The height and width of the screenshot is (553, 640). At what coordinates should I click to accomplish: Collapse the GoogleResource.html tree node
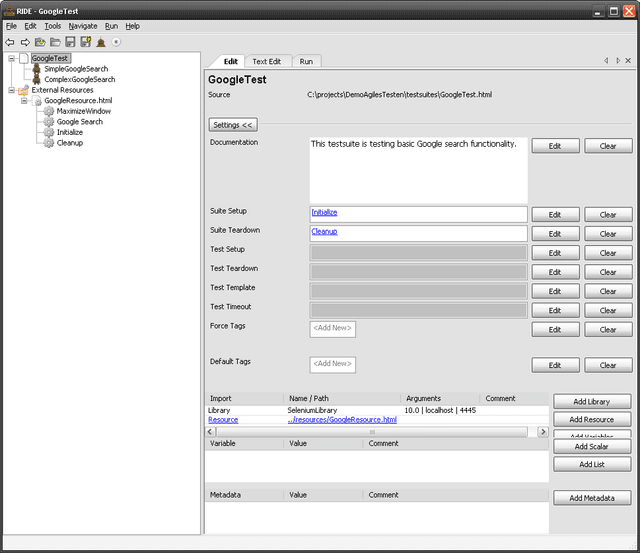24,101
